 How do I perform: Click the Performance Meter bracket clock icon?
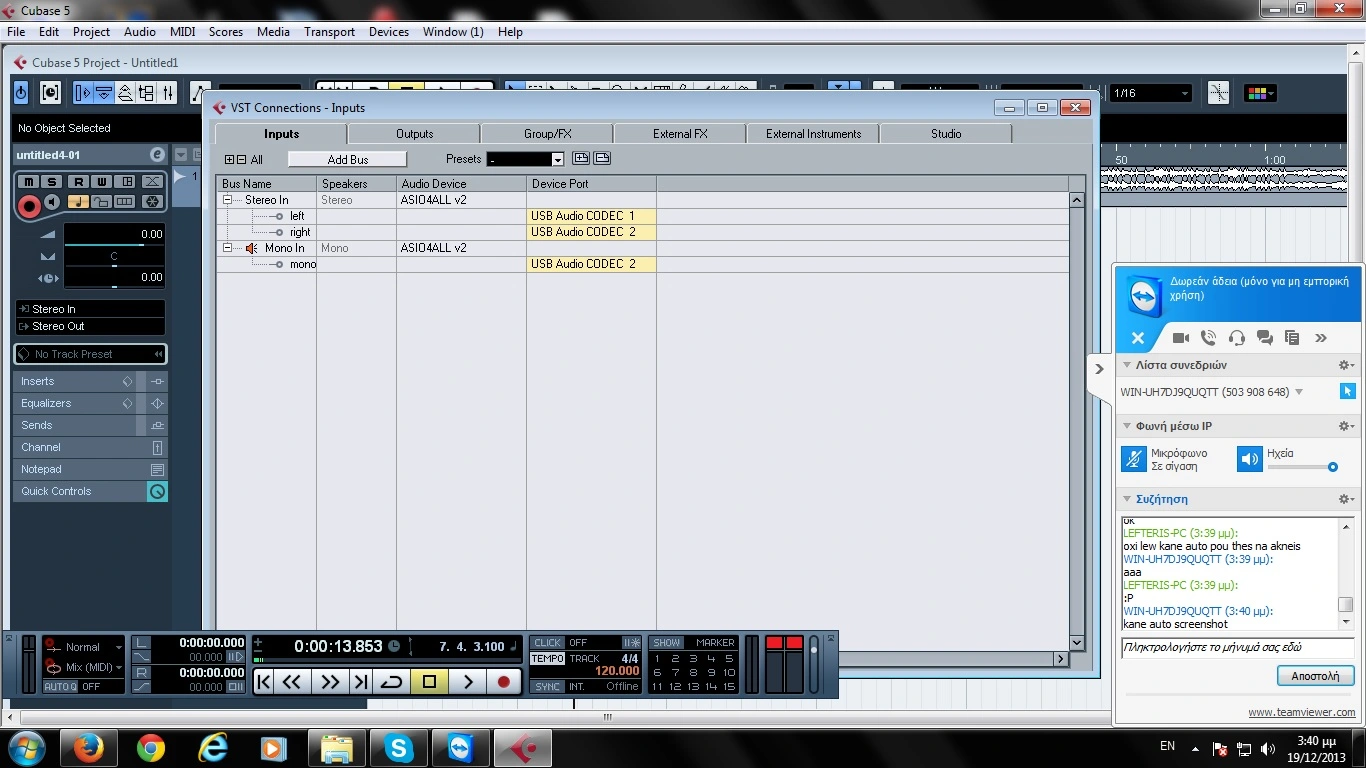pyautogui.click(x=50, y=93)
